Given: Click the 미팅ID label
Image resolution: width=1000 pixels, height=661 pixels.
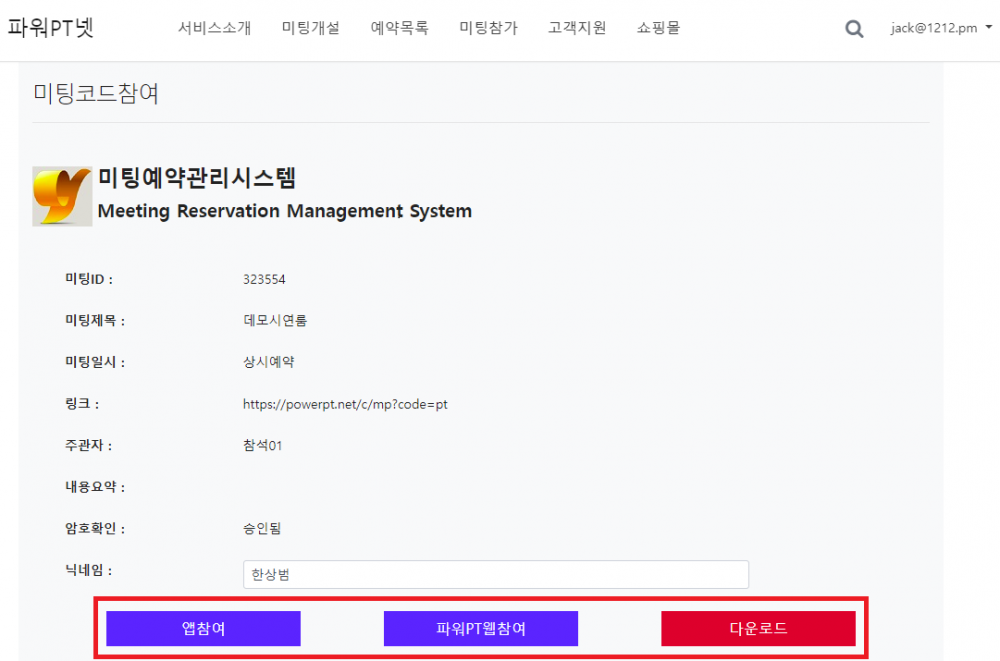Looking at the screenshot, I should pyautogui.click(x=89, y=279).
